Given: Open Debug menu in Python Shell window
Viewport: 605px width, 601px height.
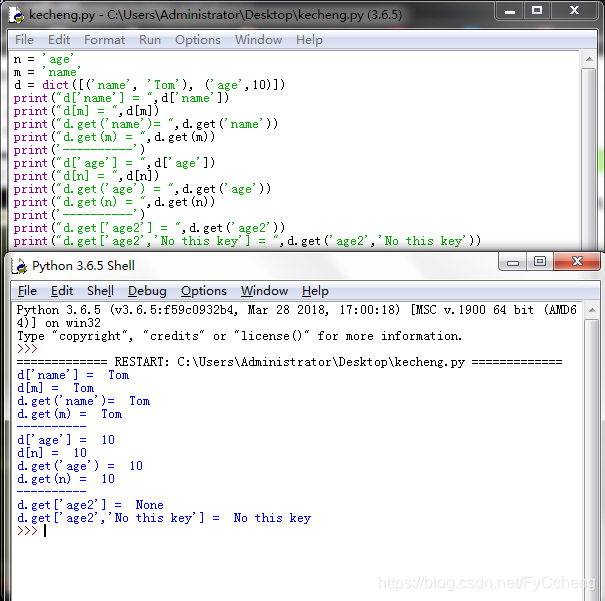Looking at the screenshot, I should tap(147, 291).
